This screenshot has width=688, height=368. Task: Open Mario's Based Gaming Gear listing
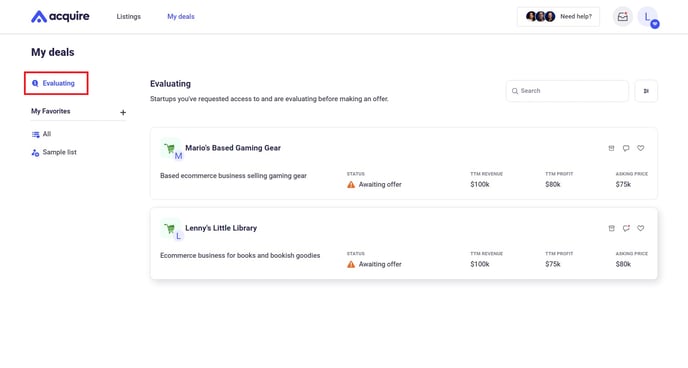[x=233, y=148]
